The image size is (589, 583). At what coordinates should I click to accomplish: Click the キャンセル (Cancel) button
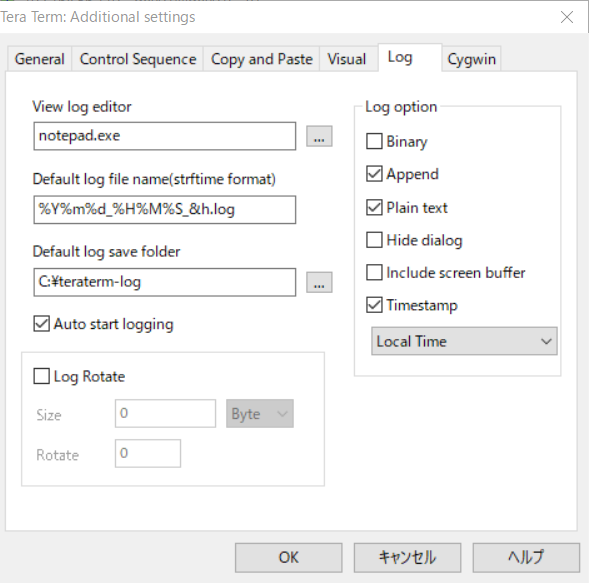pyautogui.click(x=407, y=557)
